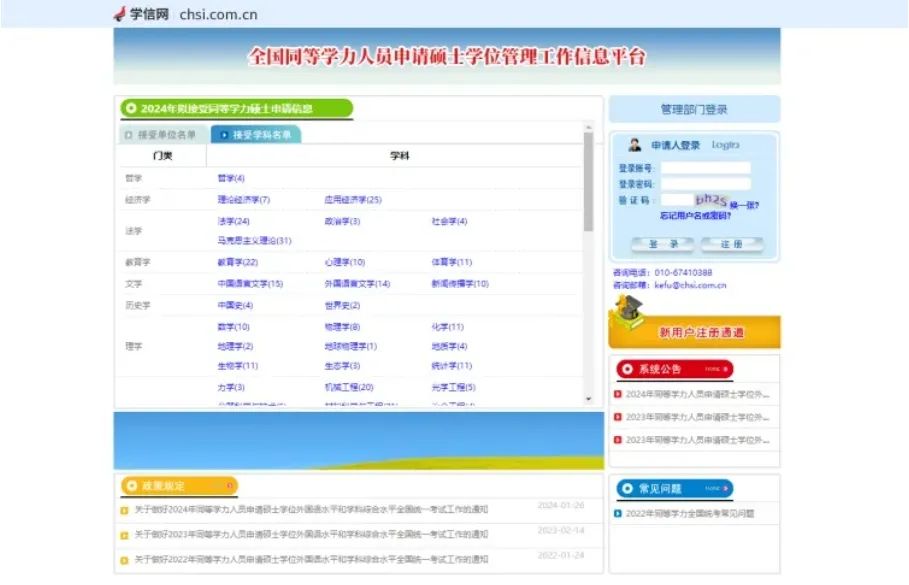Click the blue circular 常见问题 panel icon
The width and height of the screenshot is (909, 585).
pos(630,487)
